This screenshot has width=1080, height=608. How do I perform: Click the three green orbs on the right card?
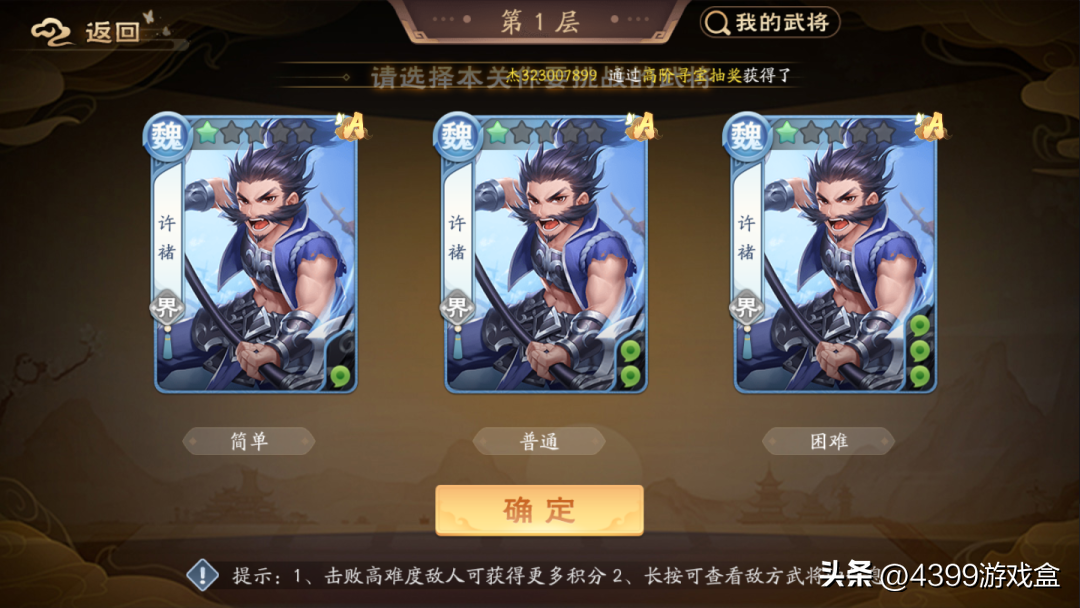click(920, 351)
